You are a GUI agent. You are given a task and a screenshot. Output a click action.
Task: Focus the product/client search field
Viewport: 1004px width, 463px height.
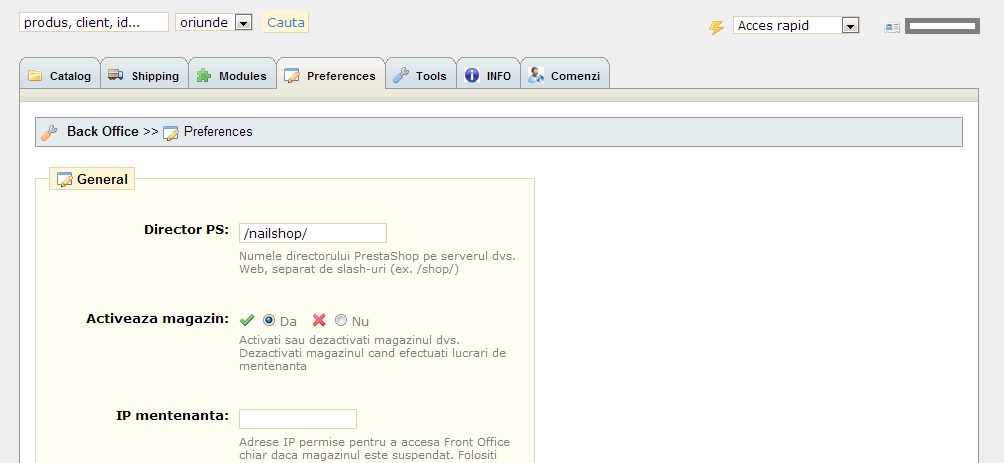[94, 22]
